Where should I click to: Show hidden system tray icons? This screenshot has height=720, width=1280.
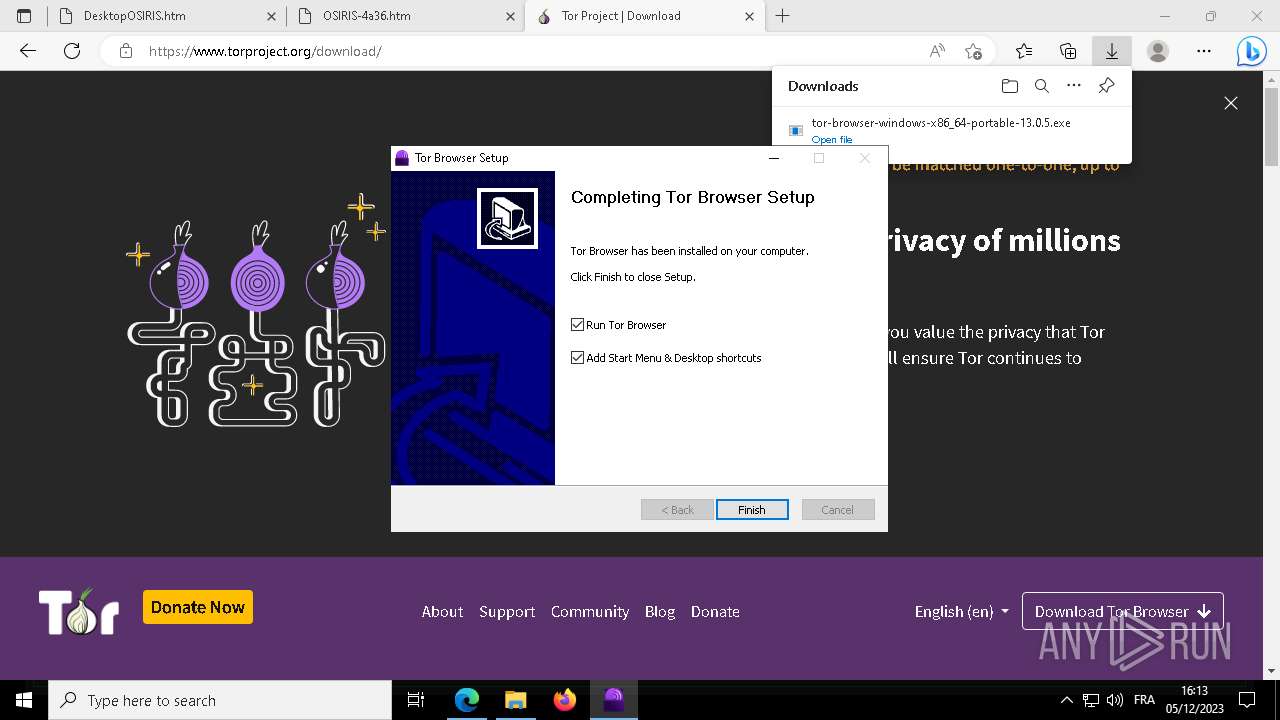pos(1066,700)
